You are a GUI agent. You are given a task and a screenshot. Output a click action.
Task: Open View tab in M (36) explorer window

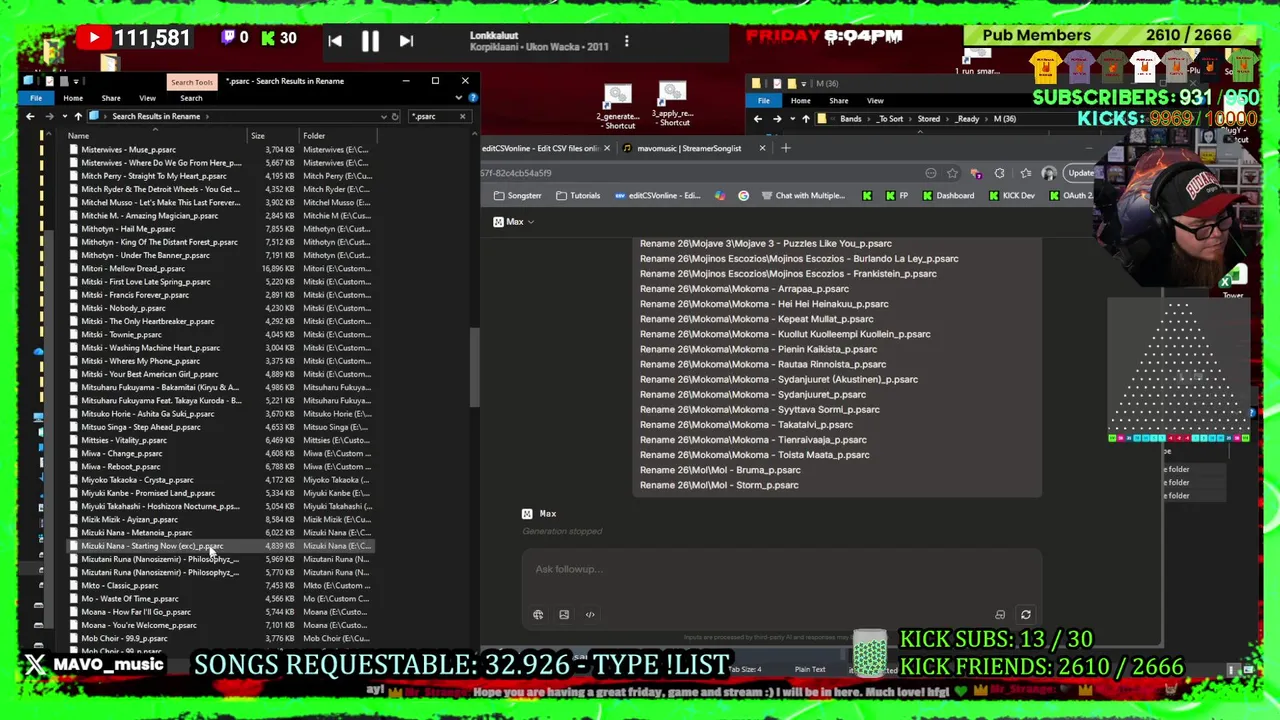pyautogui.click(x=875, y=101)
